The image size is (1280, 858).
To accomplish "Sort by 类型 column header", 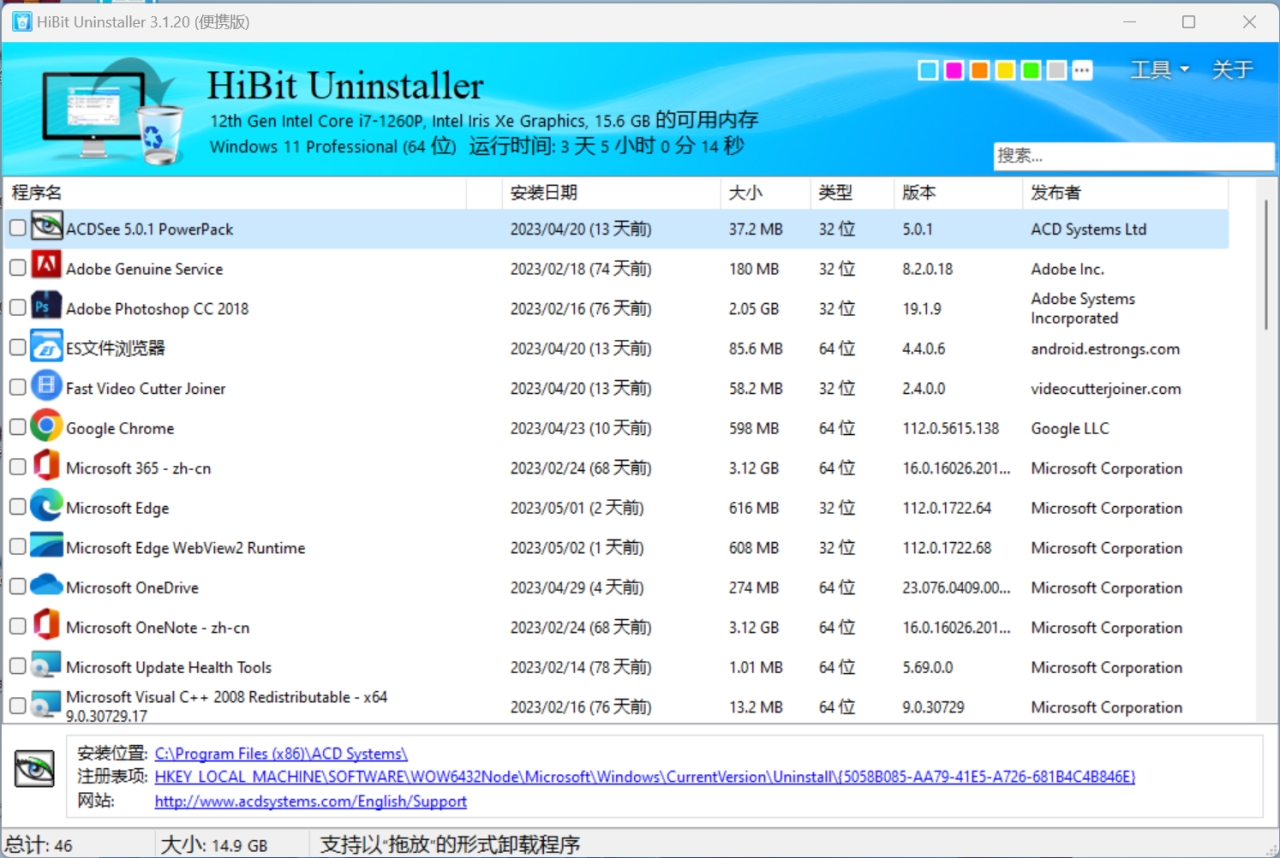I will coord(852,193).
